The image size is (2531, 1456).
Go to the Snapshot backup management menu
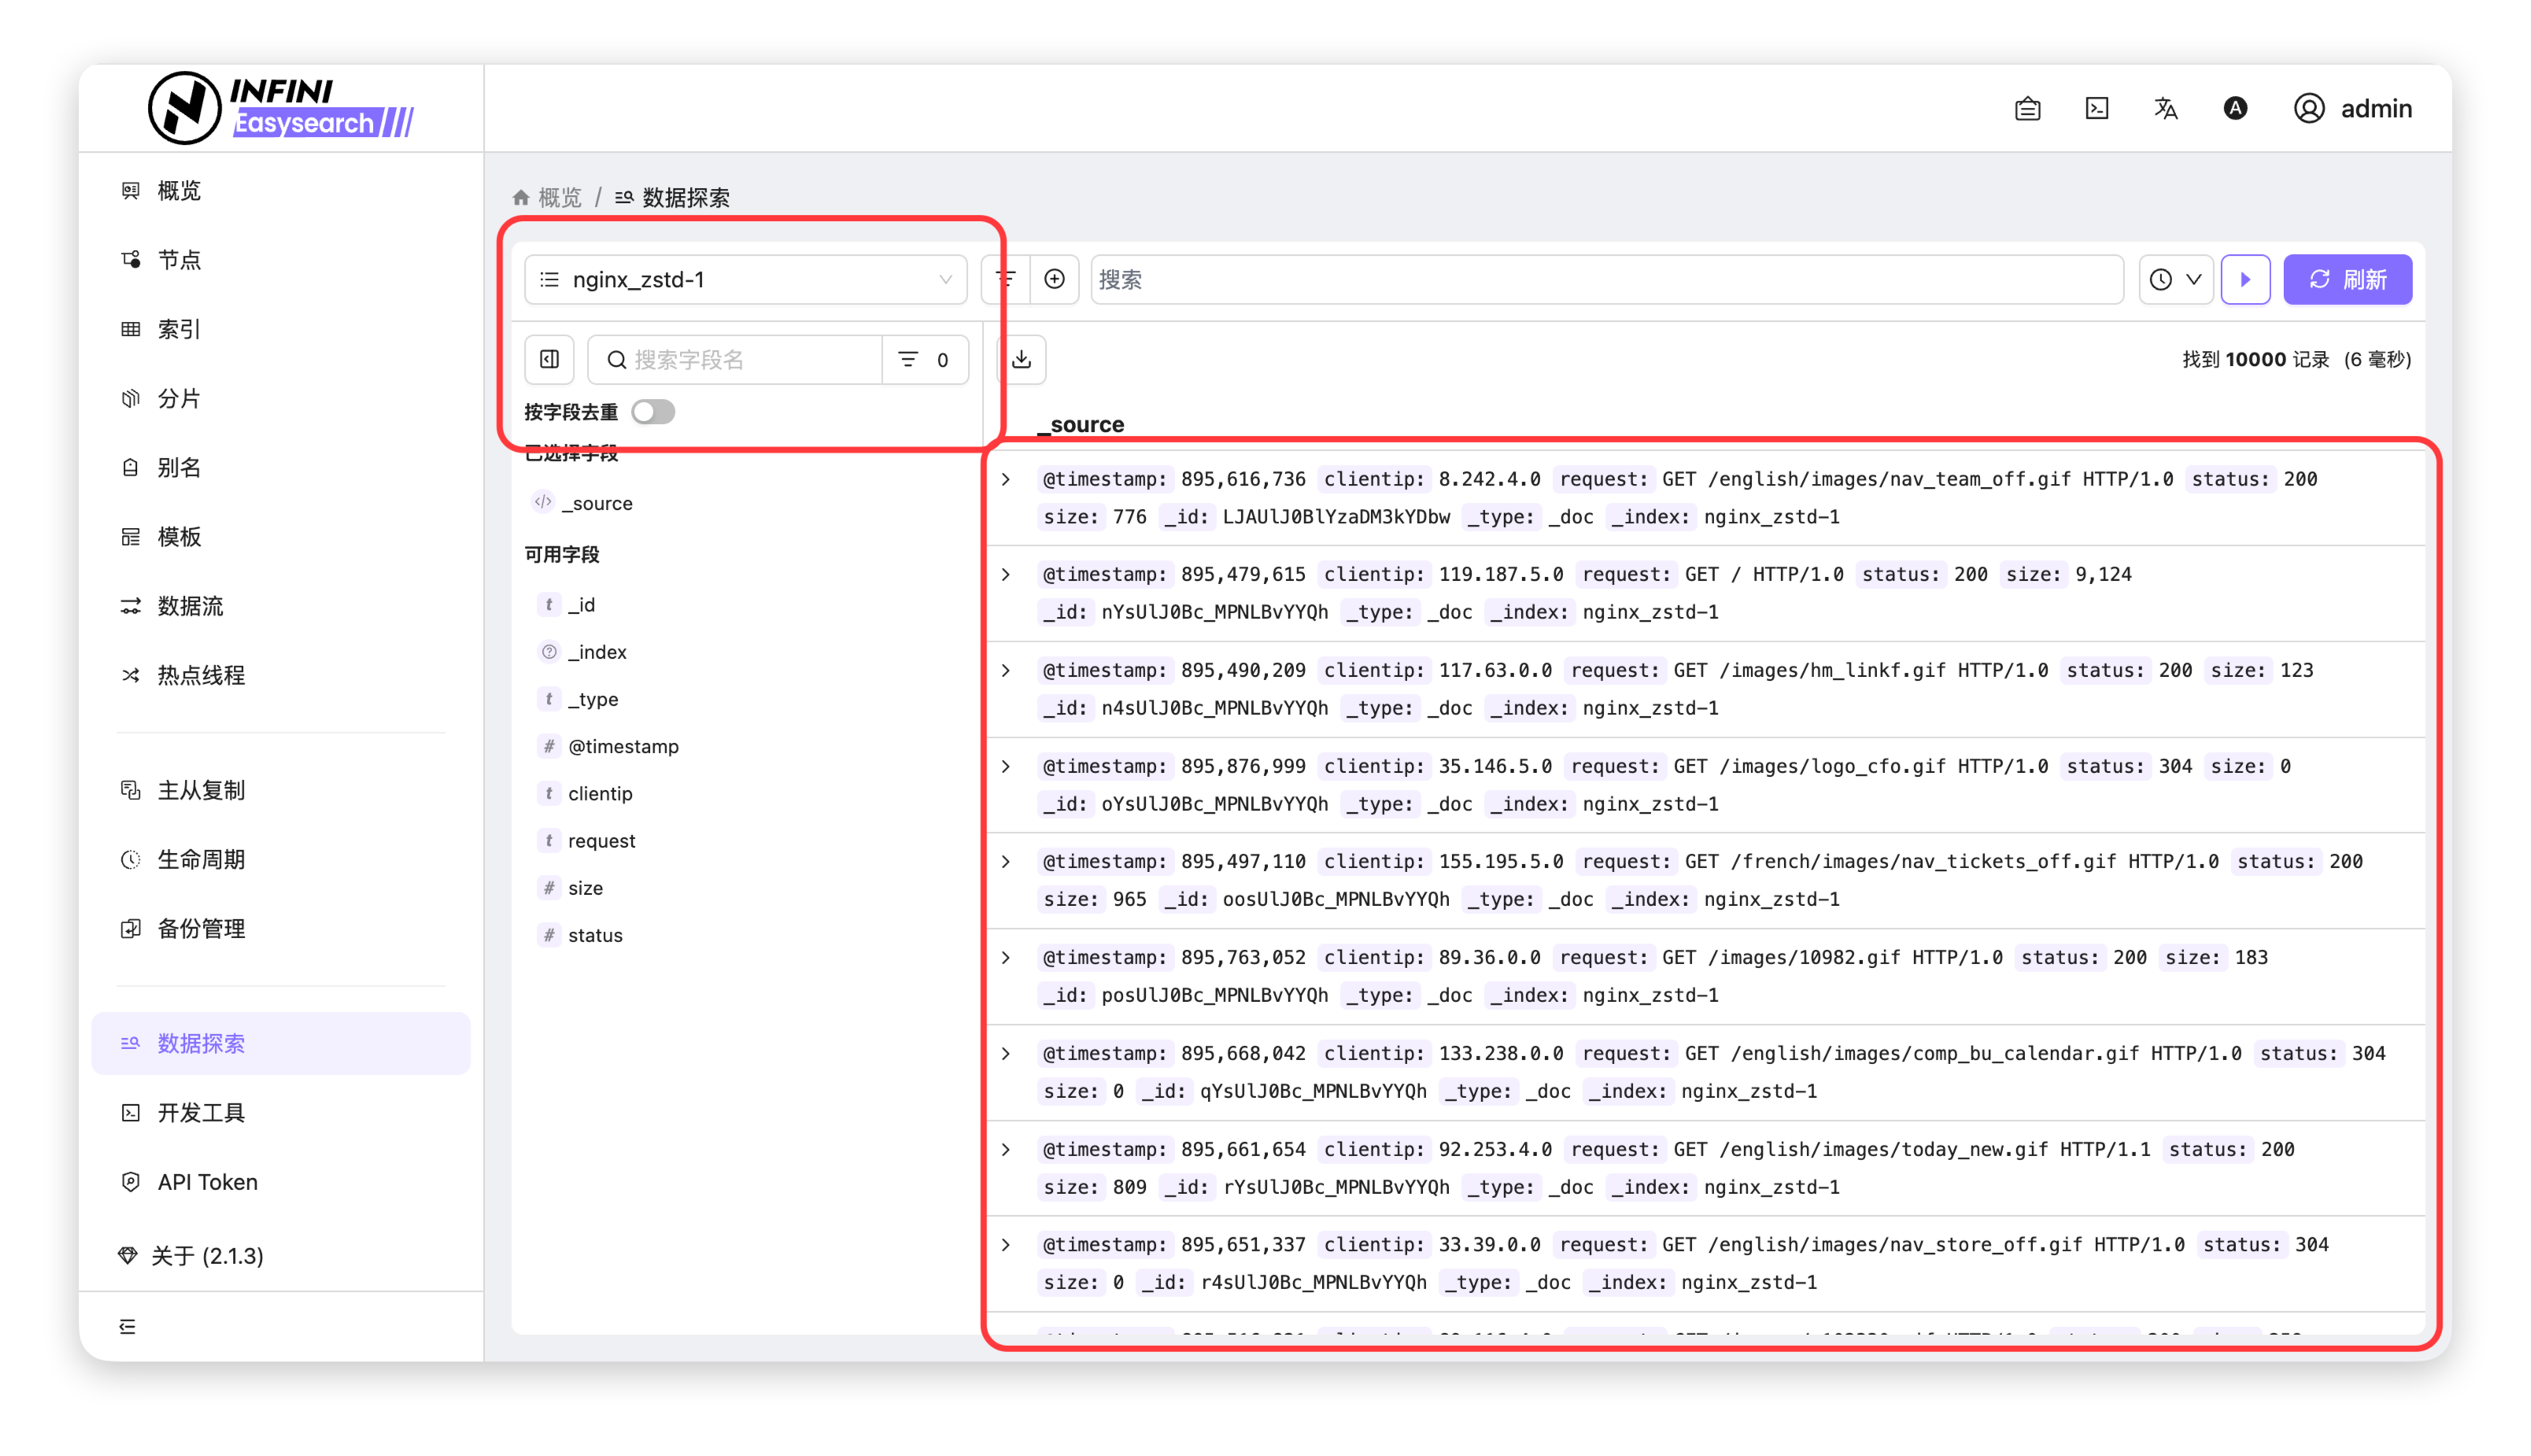pyautogui.click(x=200, y=928)
